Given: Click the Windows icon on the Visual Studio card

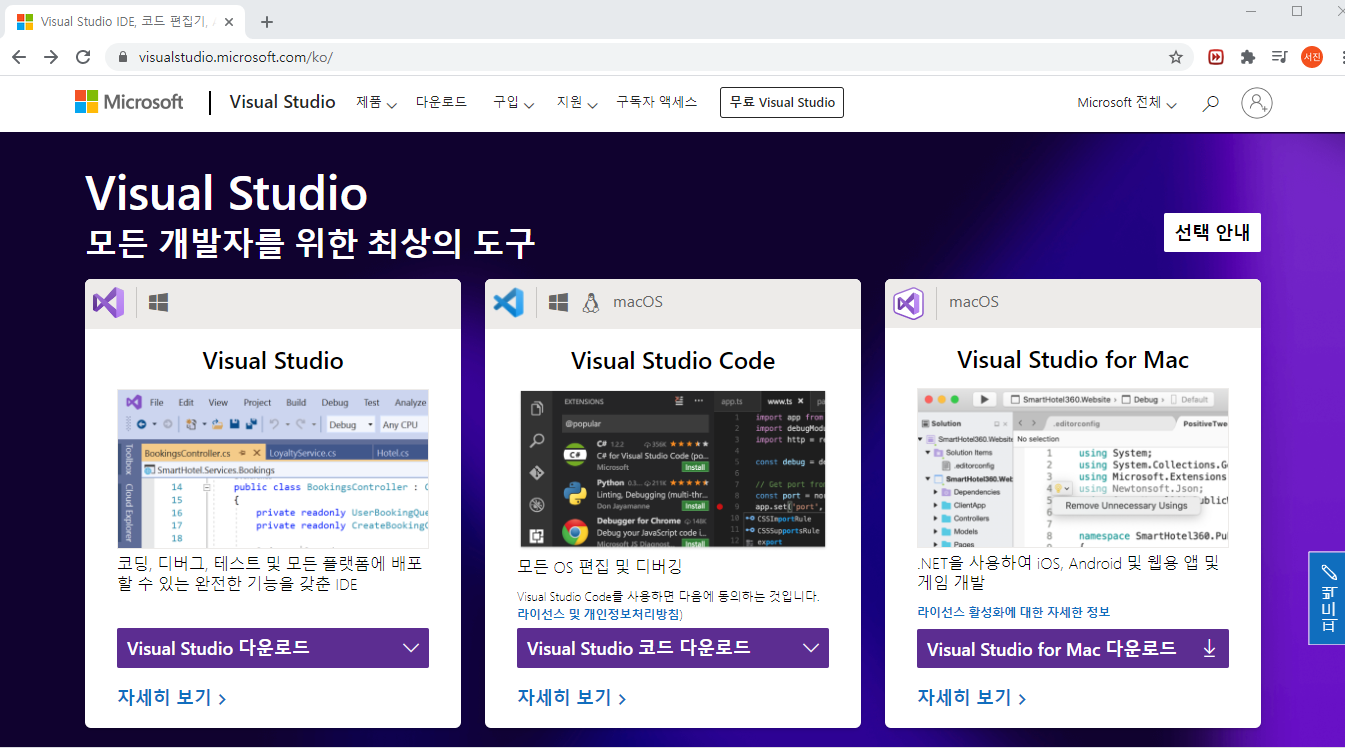Looking at the screenshot, I should [x=158, y=302].
